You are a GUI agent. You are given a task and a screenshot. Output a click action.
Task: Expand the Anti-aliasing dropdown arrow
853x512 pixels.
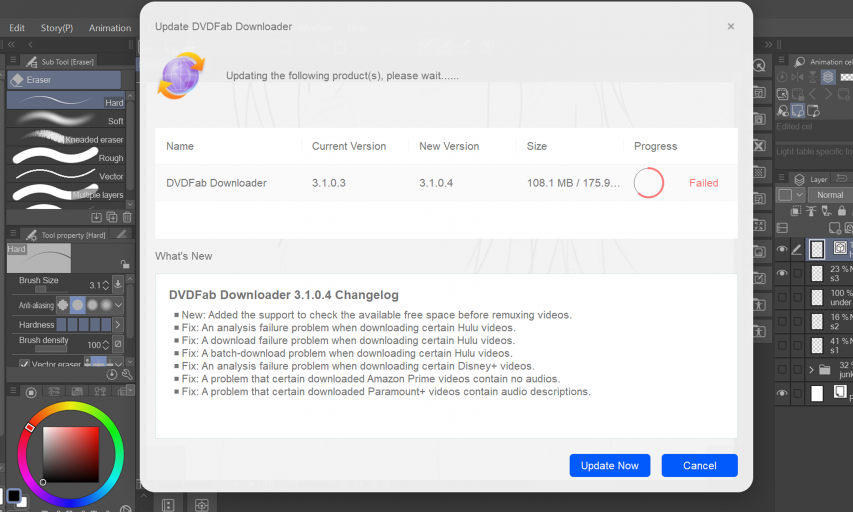pyautogui.click(x=118, y=305)
